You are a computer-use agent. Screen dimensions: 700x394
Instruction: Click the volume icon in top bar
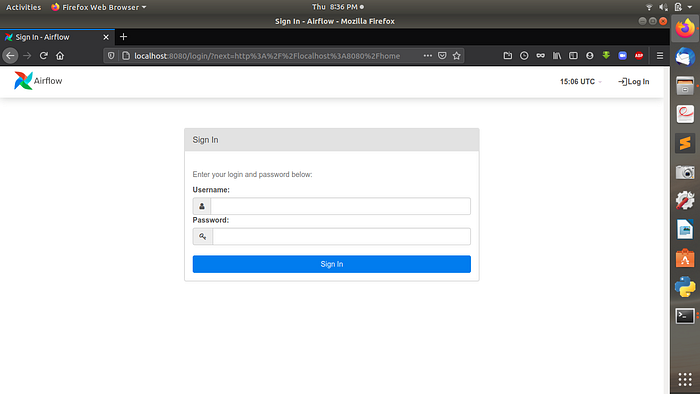pos(663,7)
